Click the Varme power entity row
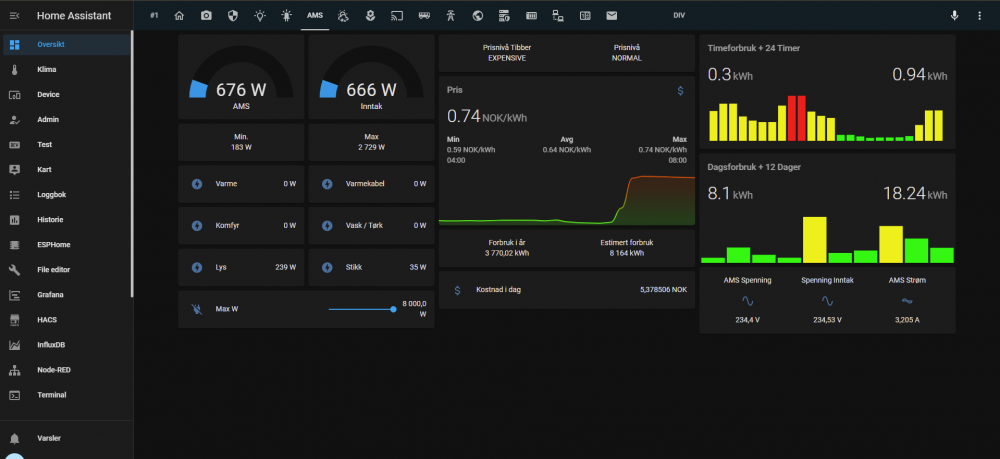Screen dimensions: 1000x459 [241, 184]
